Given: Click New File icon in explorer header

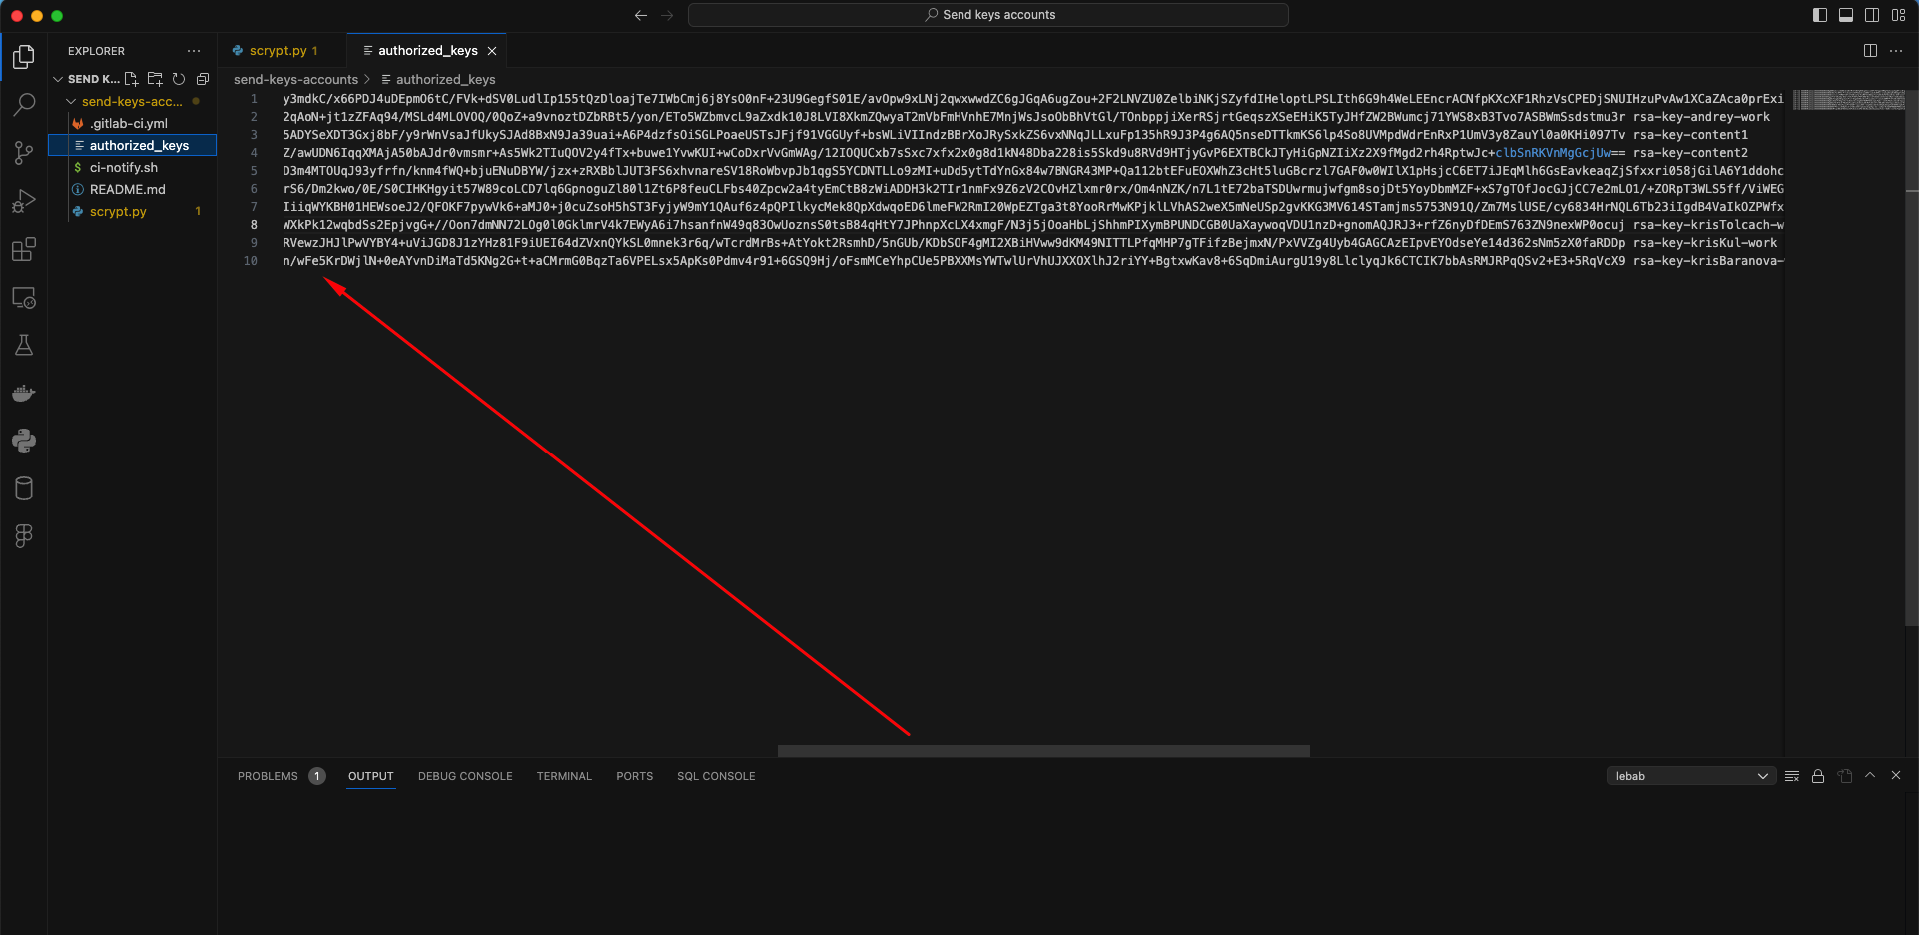Looking at the screenshot, I should (x=131, y=79).
